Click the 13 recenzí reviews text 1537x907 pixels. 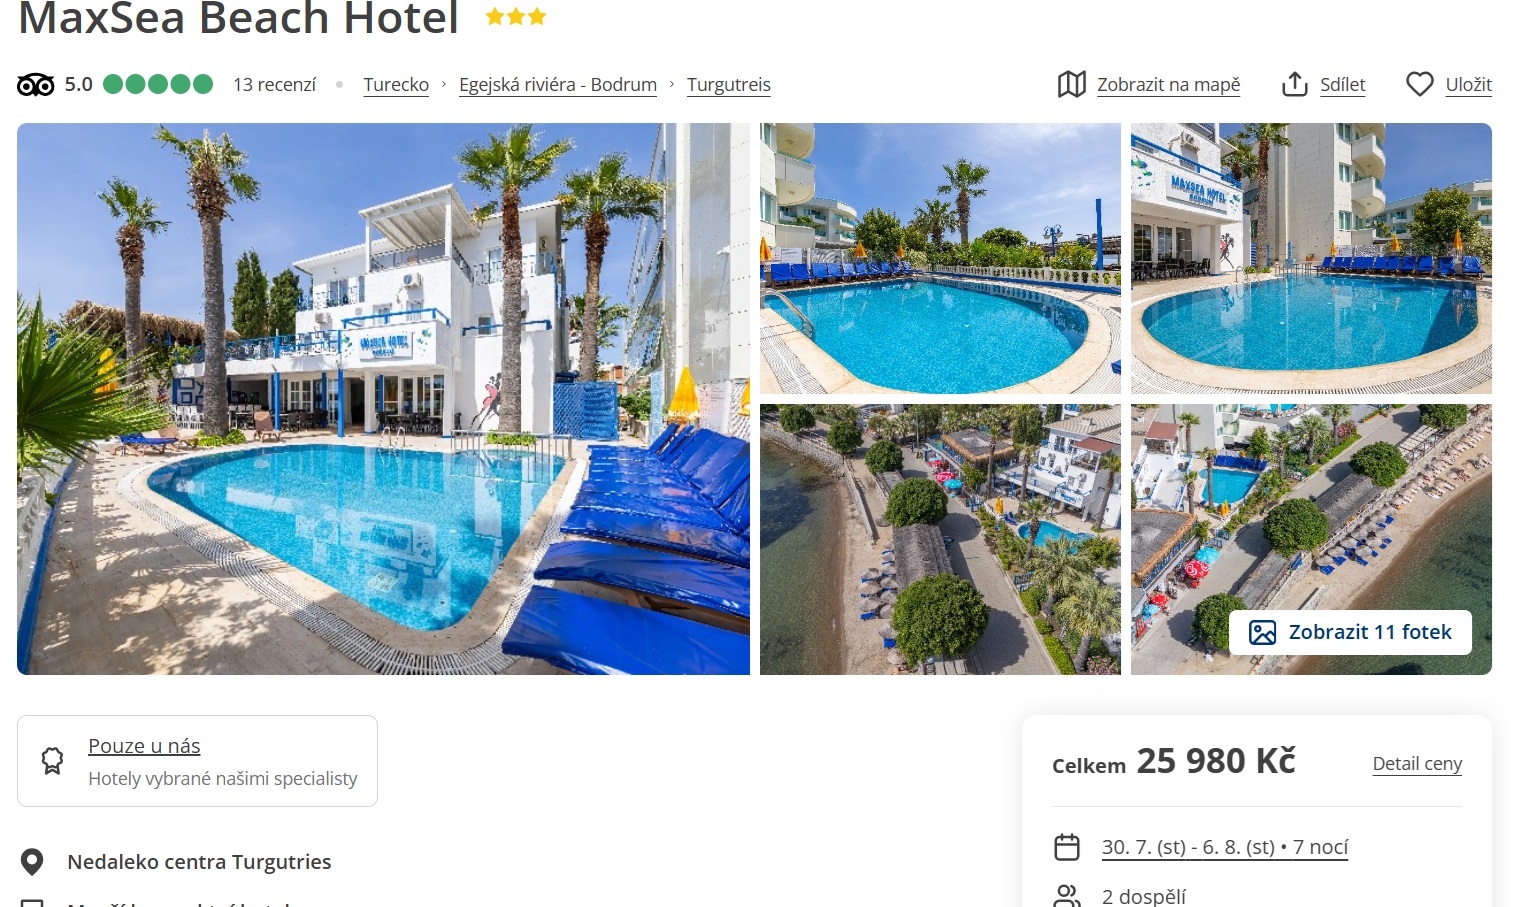point(274,85)
